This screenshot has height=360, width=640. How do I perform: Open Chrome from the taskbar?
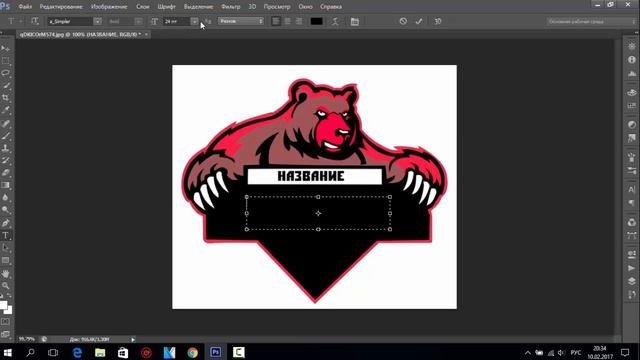point(193,352)
